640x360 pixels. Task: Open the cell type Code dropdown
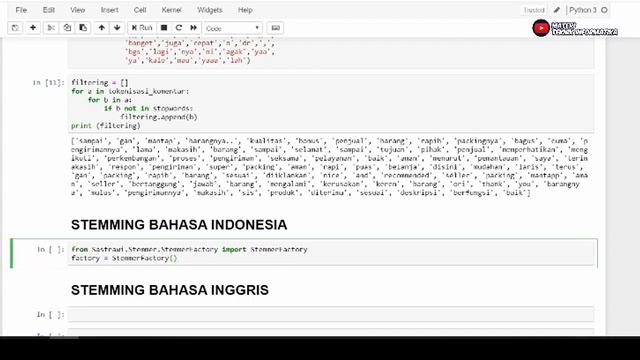coord(233,28)
